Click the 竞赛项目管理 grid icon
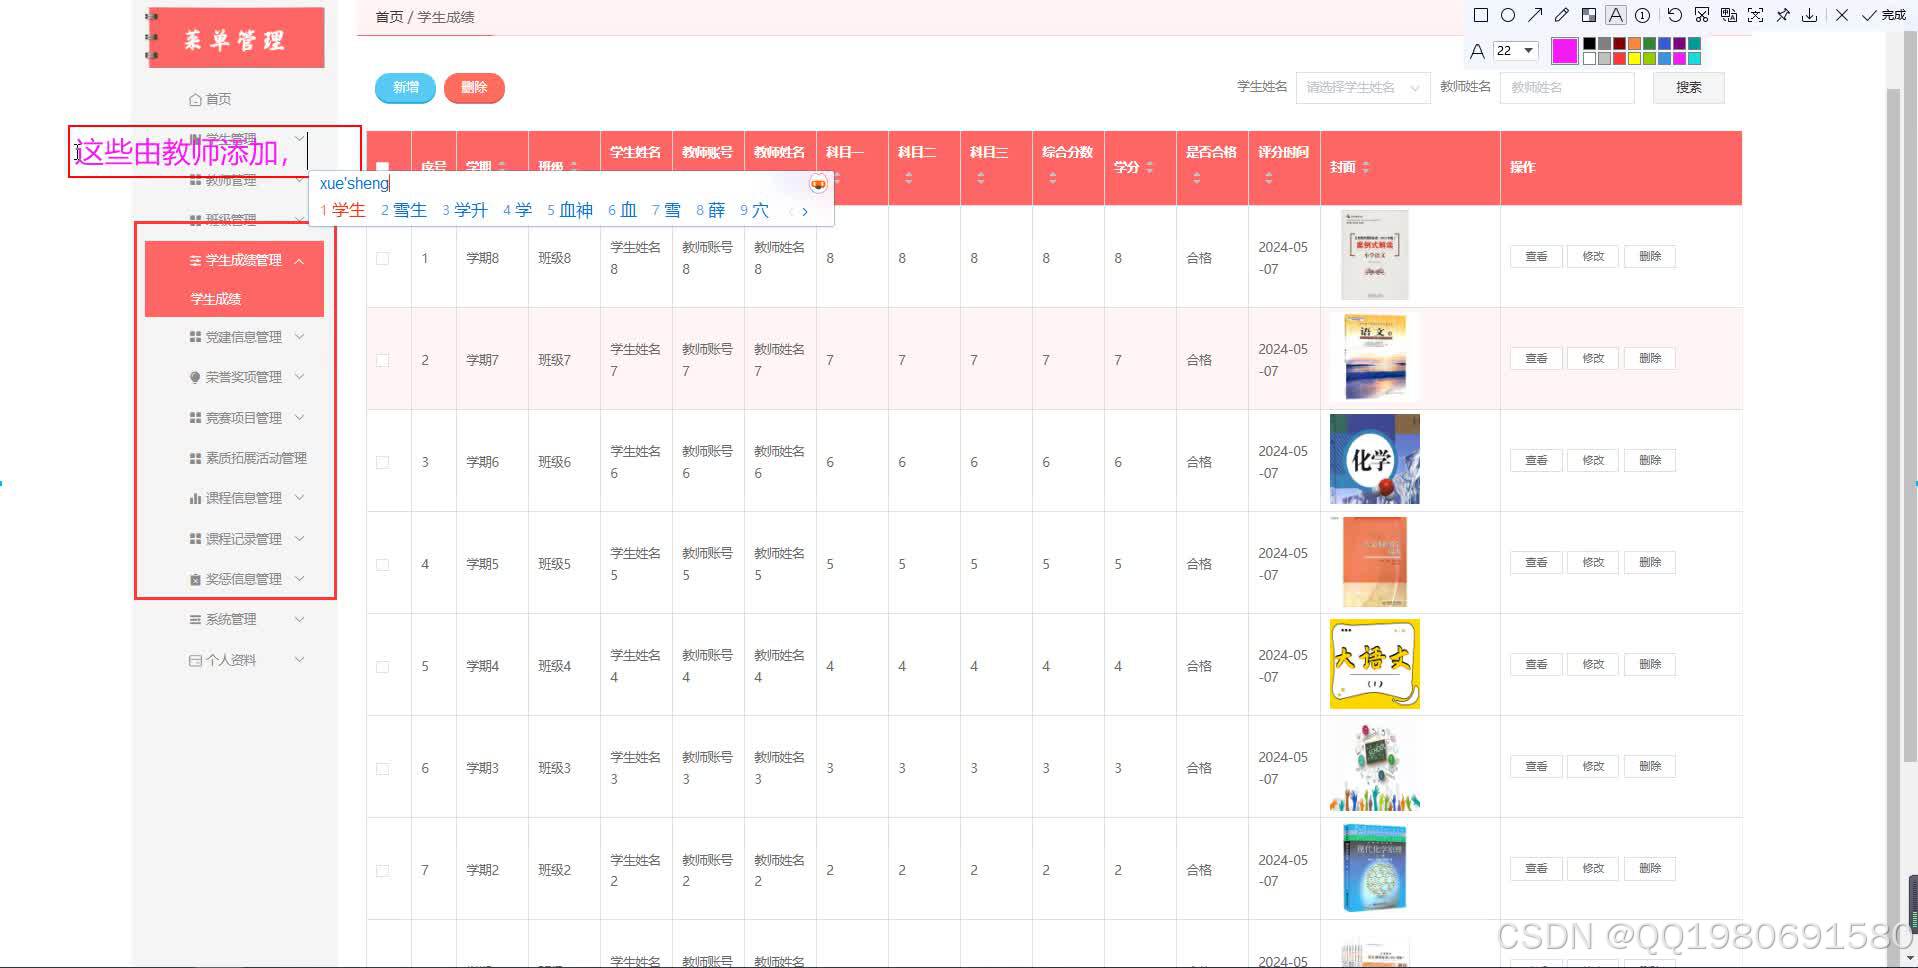This screenshot has width=1918, height=968. click(x=195, y=418)
